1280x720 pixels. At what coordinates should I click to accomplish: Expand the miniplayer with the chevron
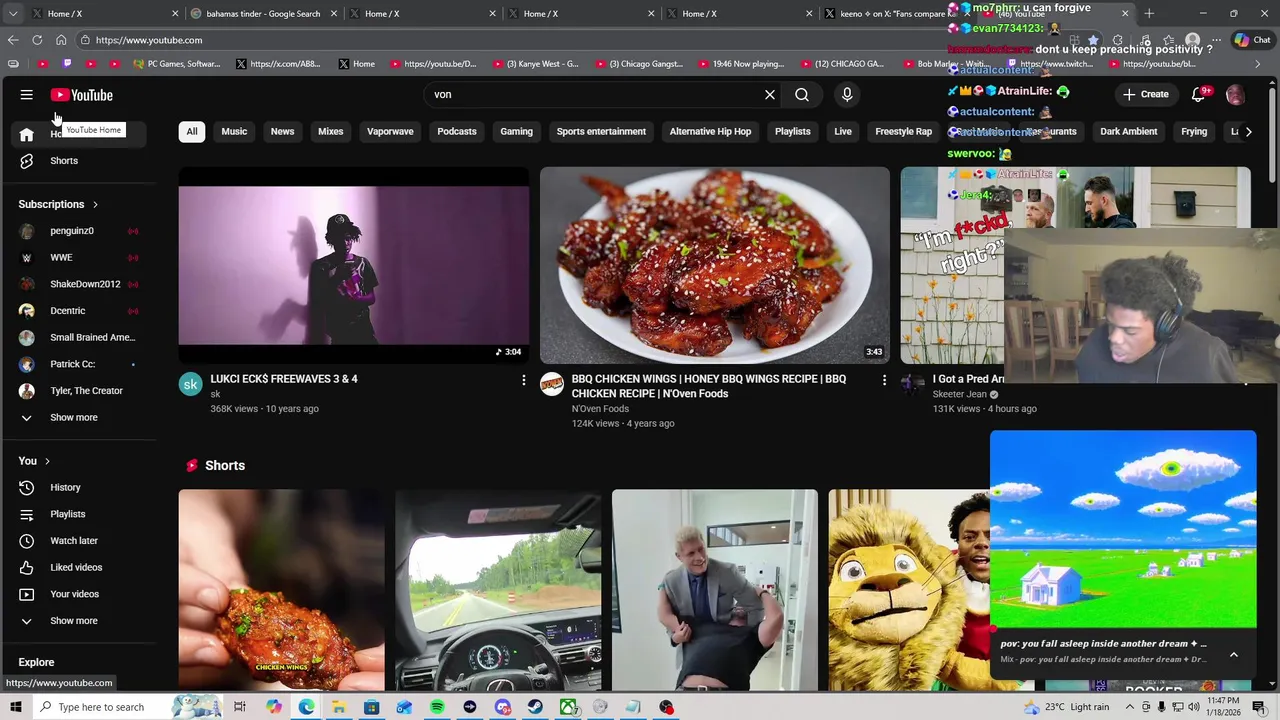(1233, 655)
